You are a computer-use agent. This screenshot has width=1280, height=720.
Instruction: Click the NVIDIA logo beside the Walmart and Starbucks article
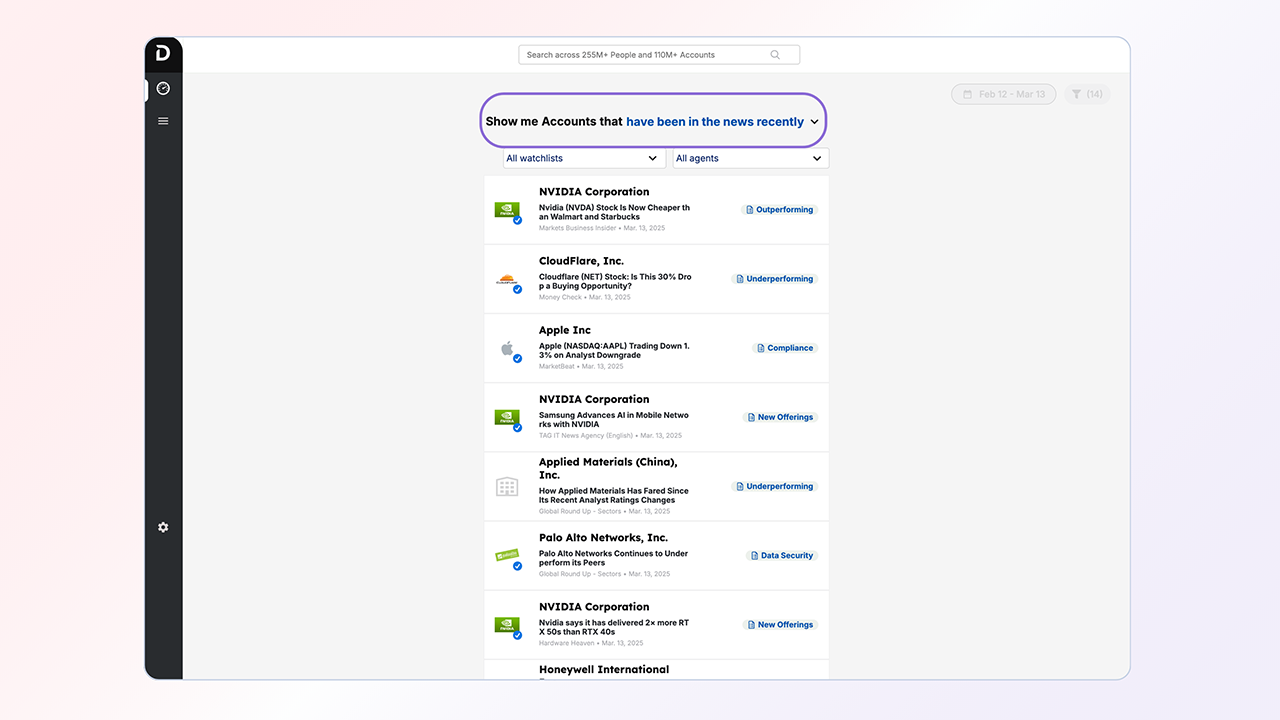(507, 210)
